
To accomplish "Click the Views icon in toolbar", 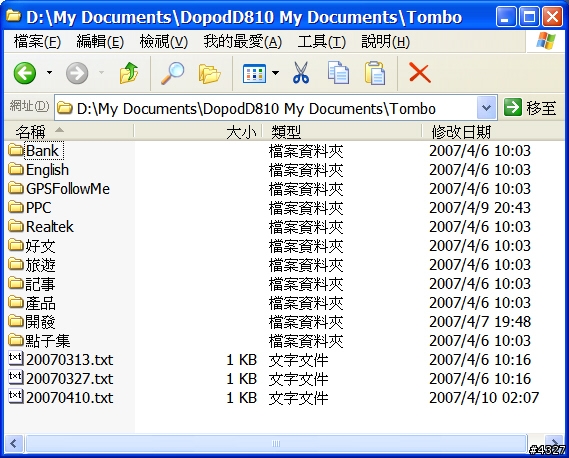I will (254, 74).
